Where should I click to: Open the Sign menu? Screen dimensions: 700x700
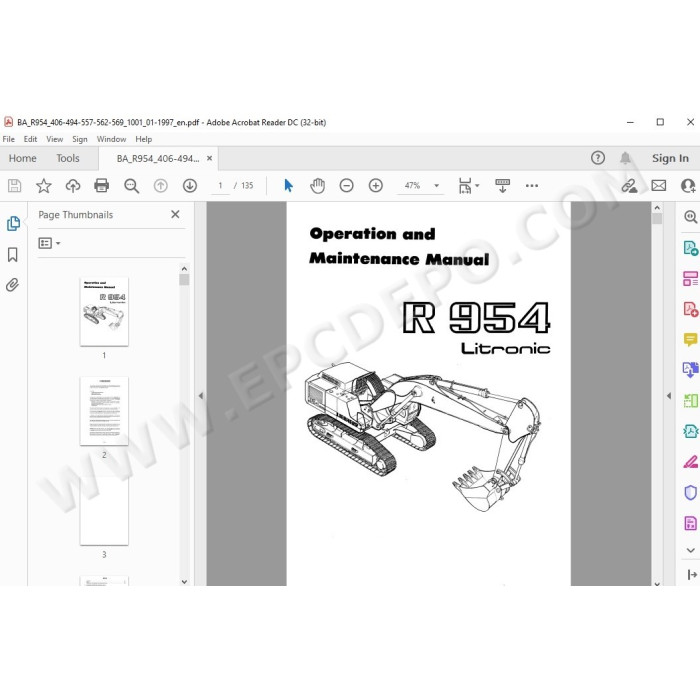[x=80, y=139]
